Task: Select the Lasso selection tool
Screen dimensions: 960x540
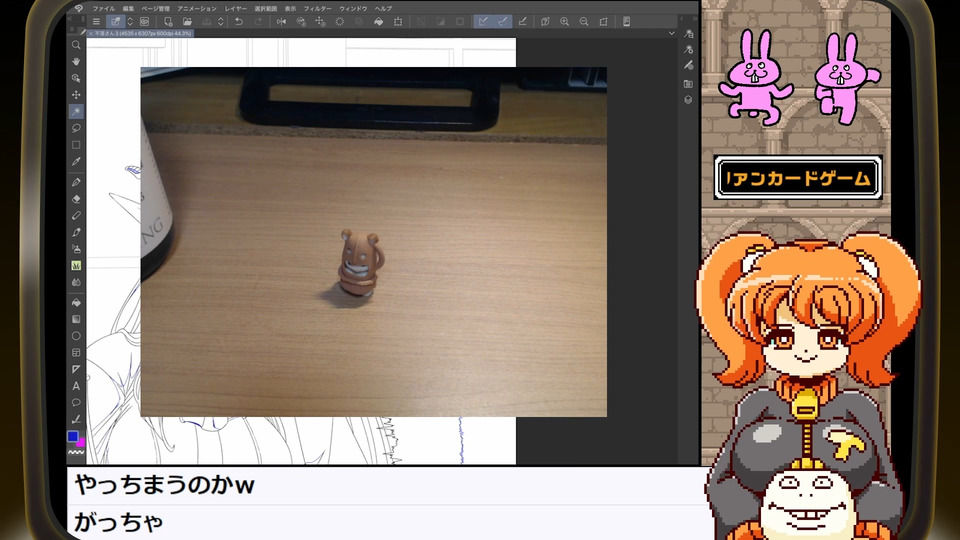Action: pos(76,128)
